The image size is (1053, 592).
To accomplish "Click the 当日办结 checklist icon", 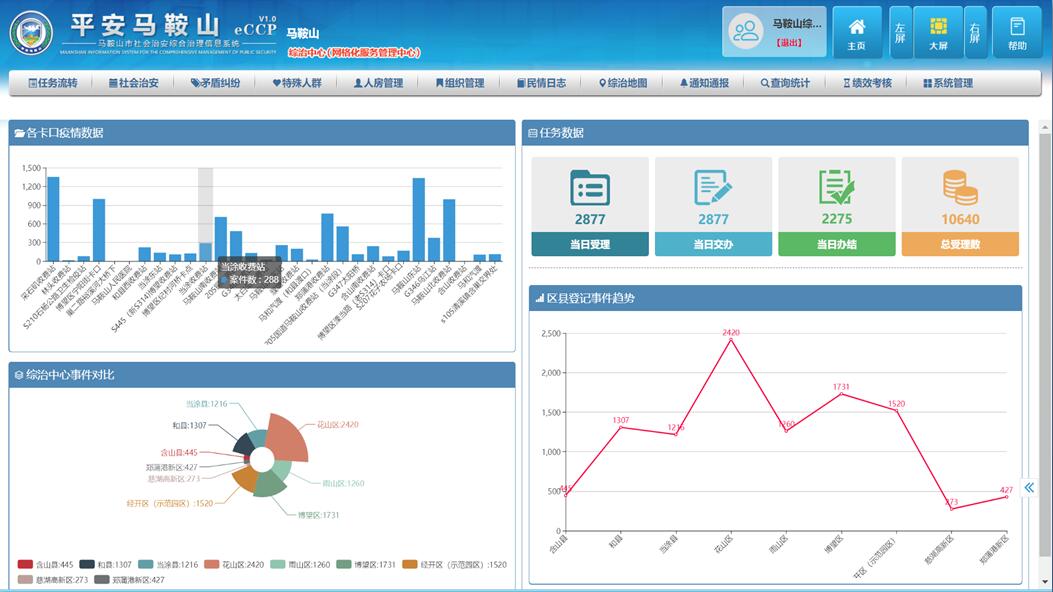I will pyautogui.click(x=836, y=187).
